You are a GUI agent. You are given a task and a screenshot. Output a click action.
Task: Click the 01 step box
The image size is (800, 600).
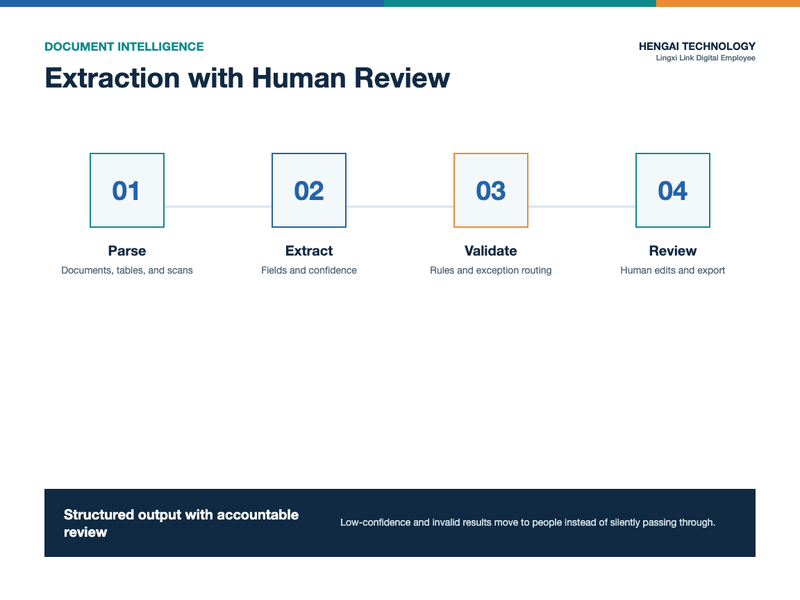tap(127, 190)
